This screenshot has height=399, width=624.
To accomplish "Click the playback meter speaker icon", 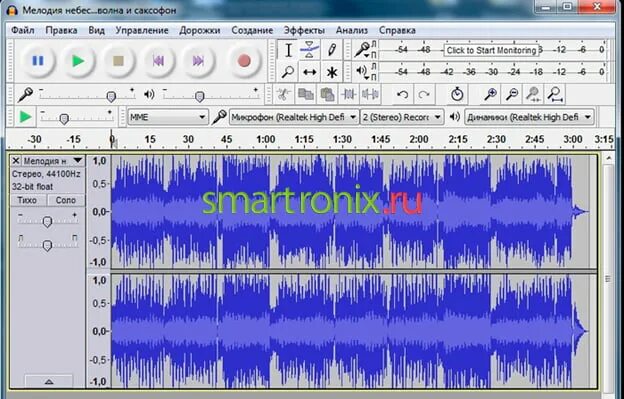I will 362,72.
